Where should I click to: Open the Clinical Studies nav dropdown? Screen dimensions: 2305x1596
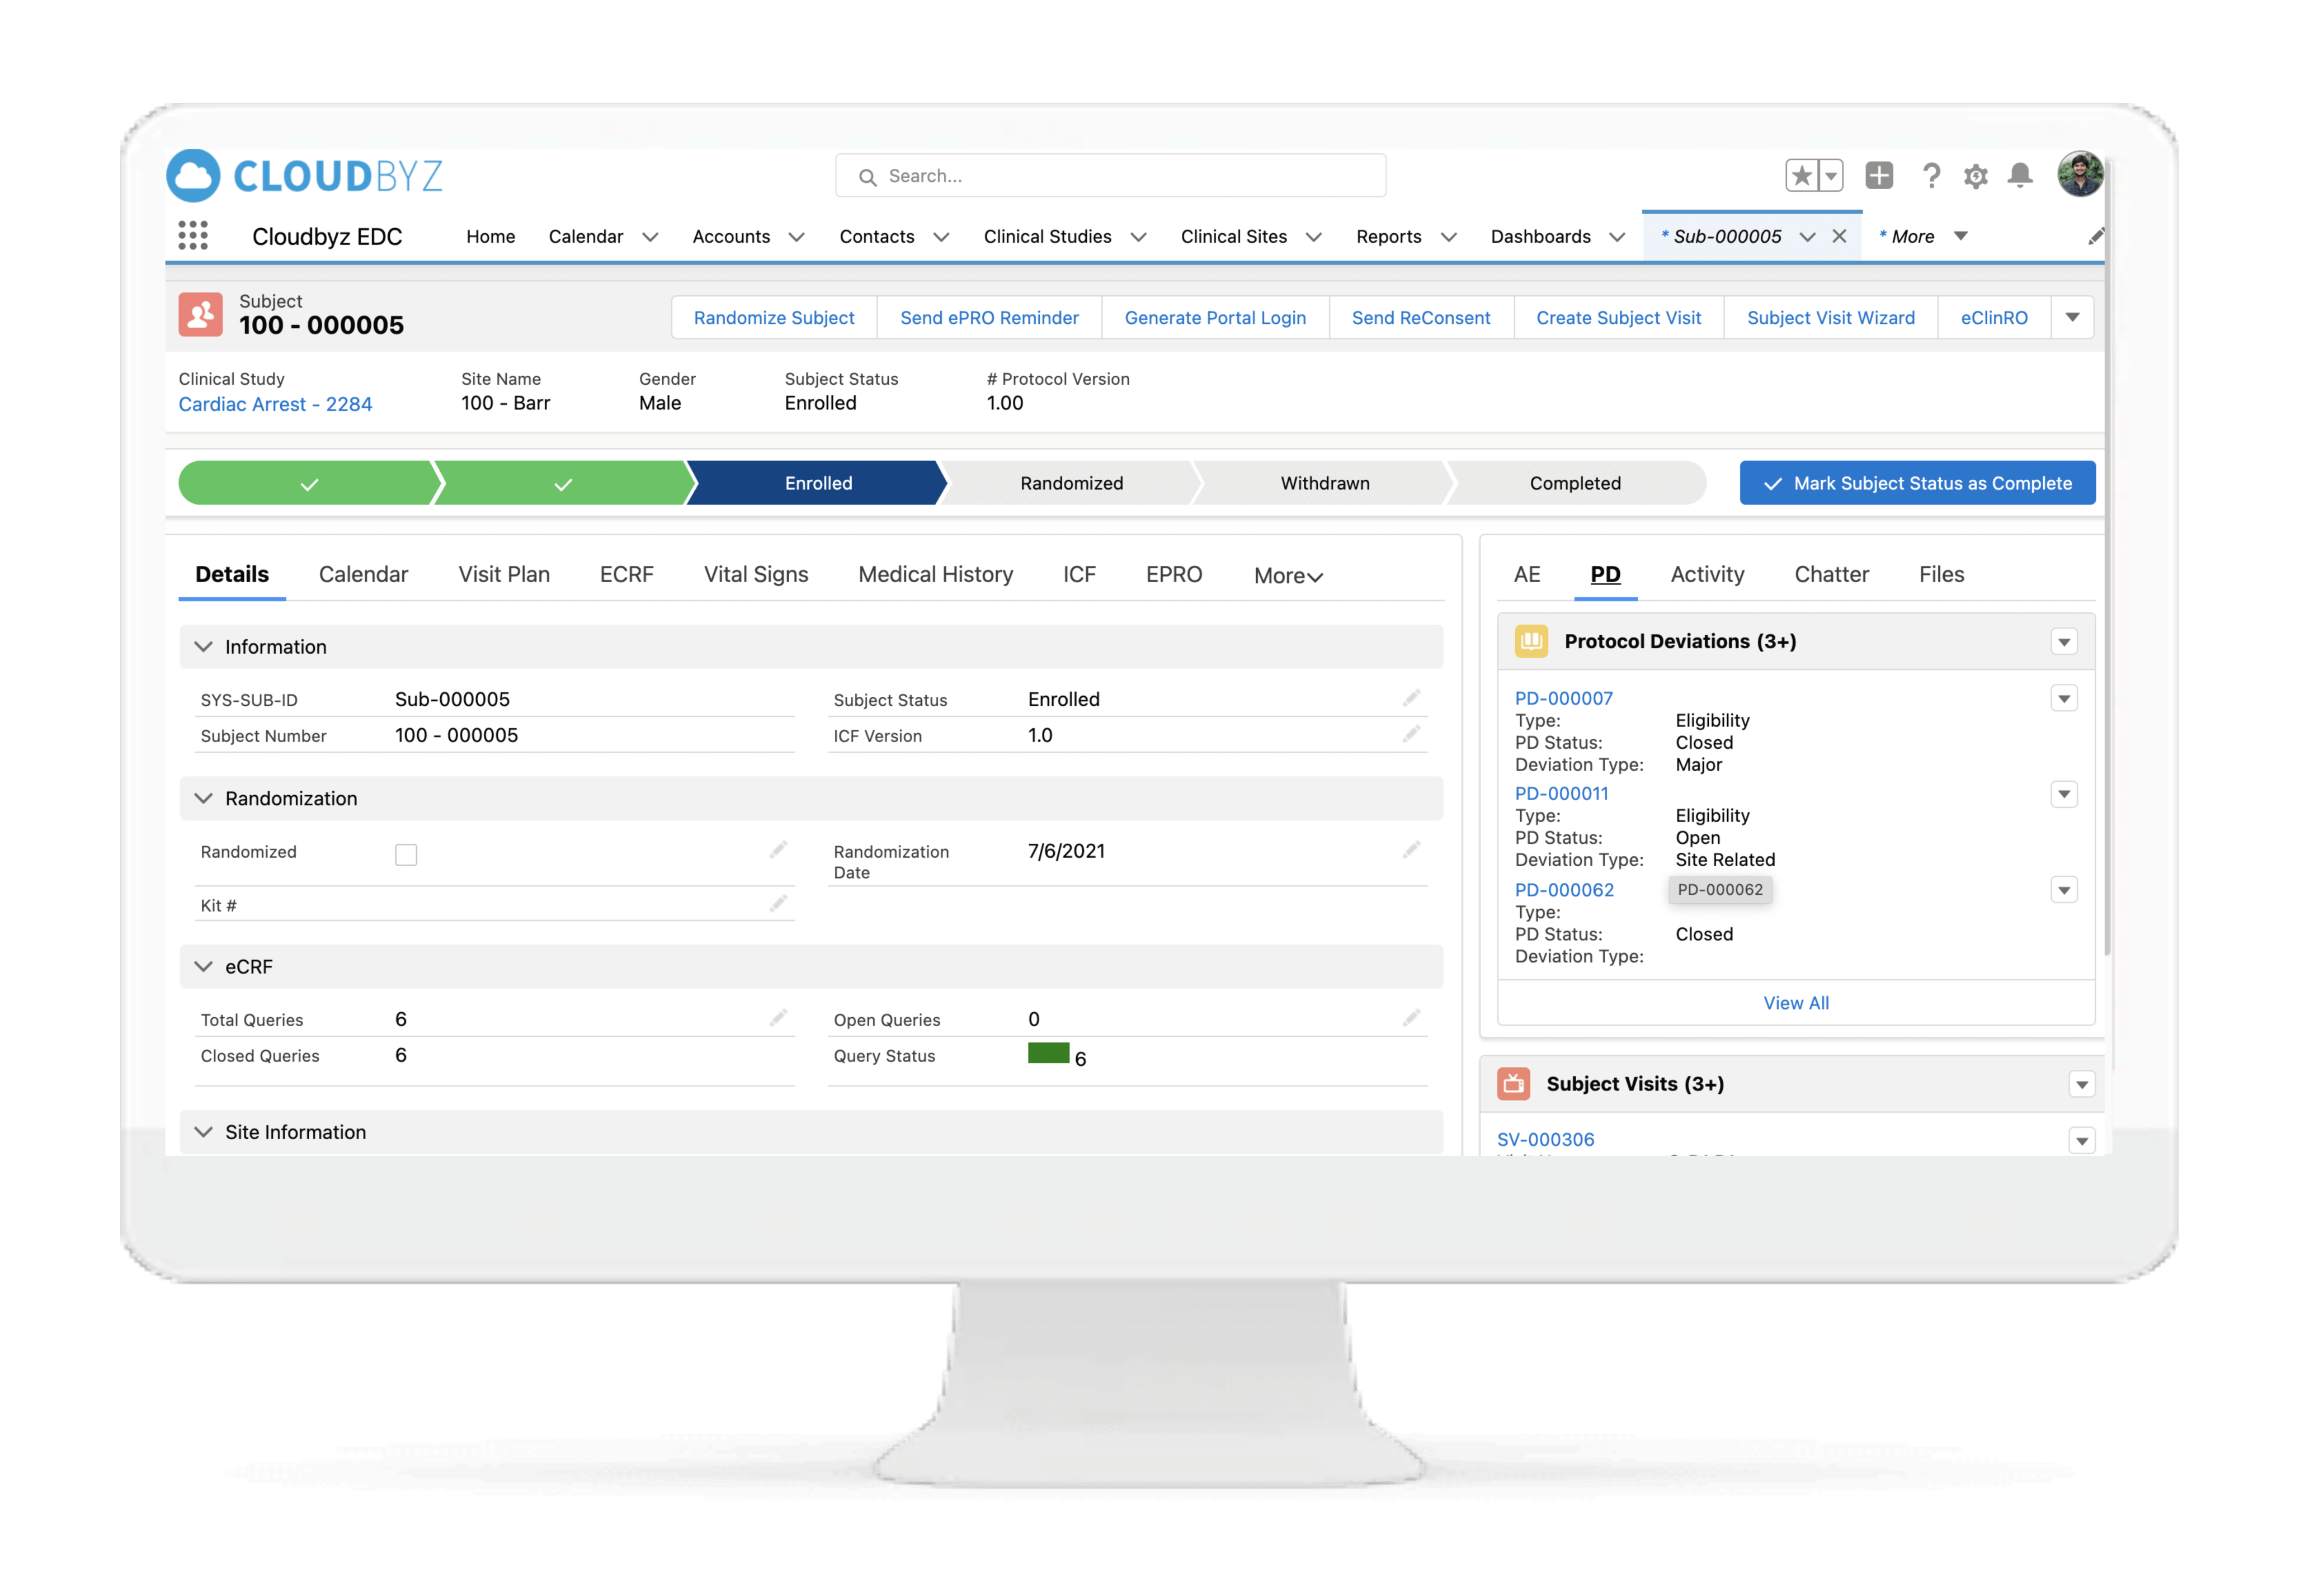point(1138,237)
